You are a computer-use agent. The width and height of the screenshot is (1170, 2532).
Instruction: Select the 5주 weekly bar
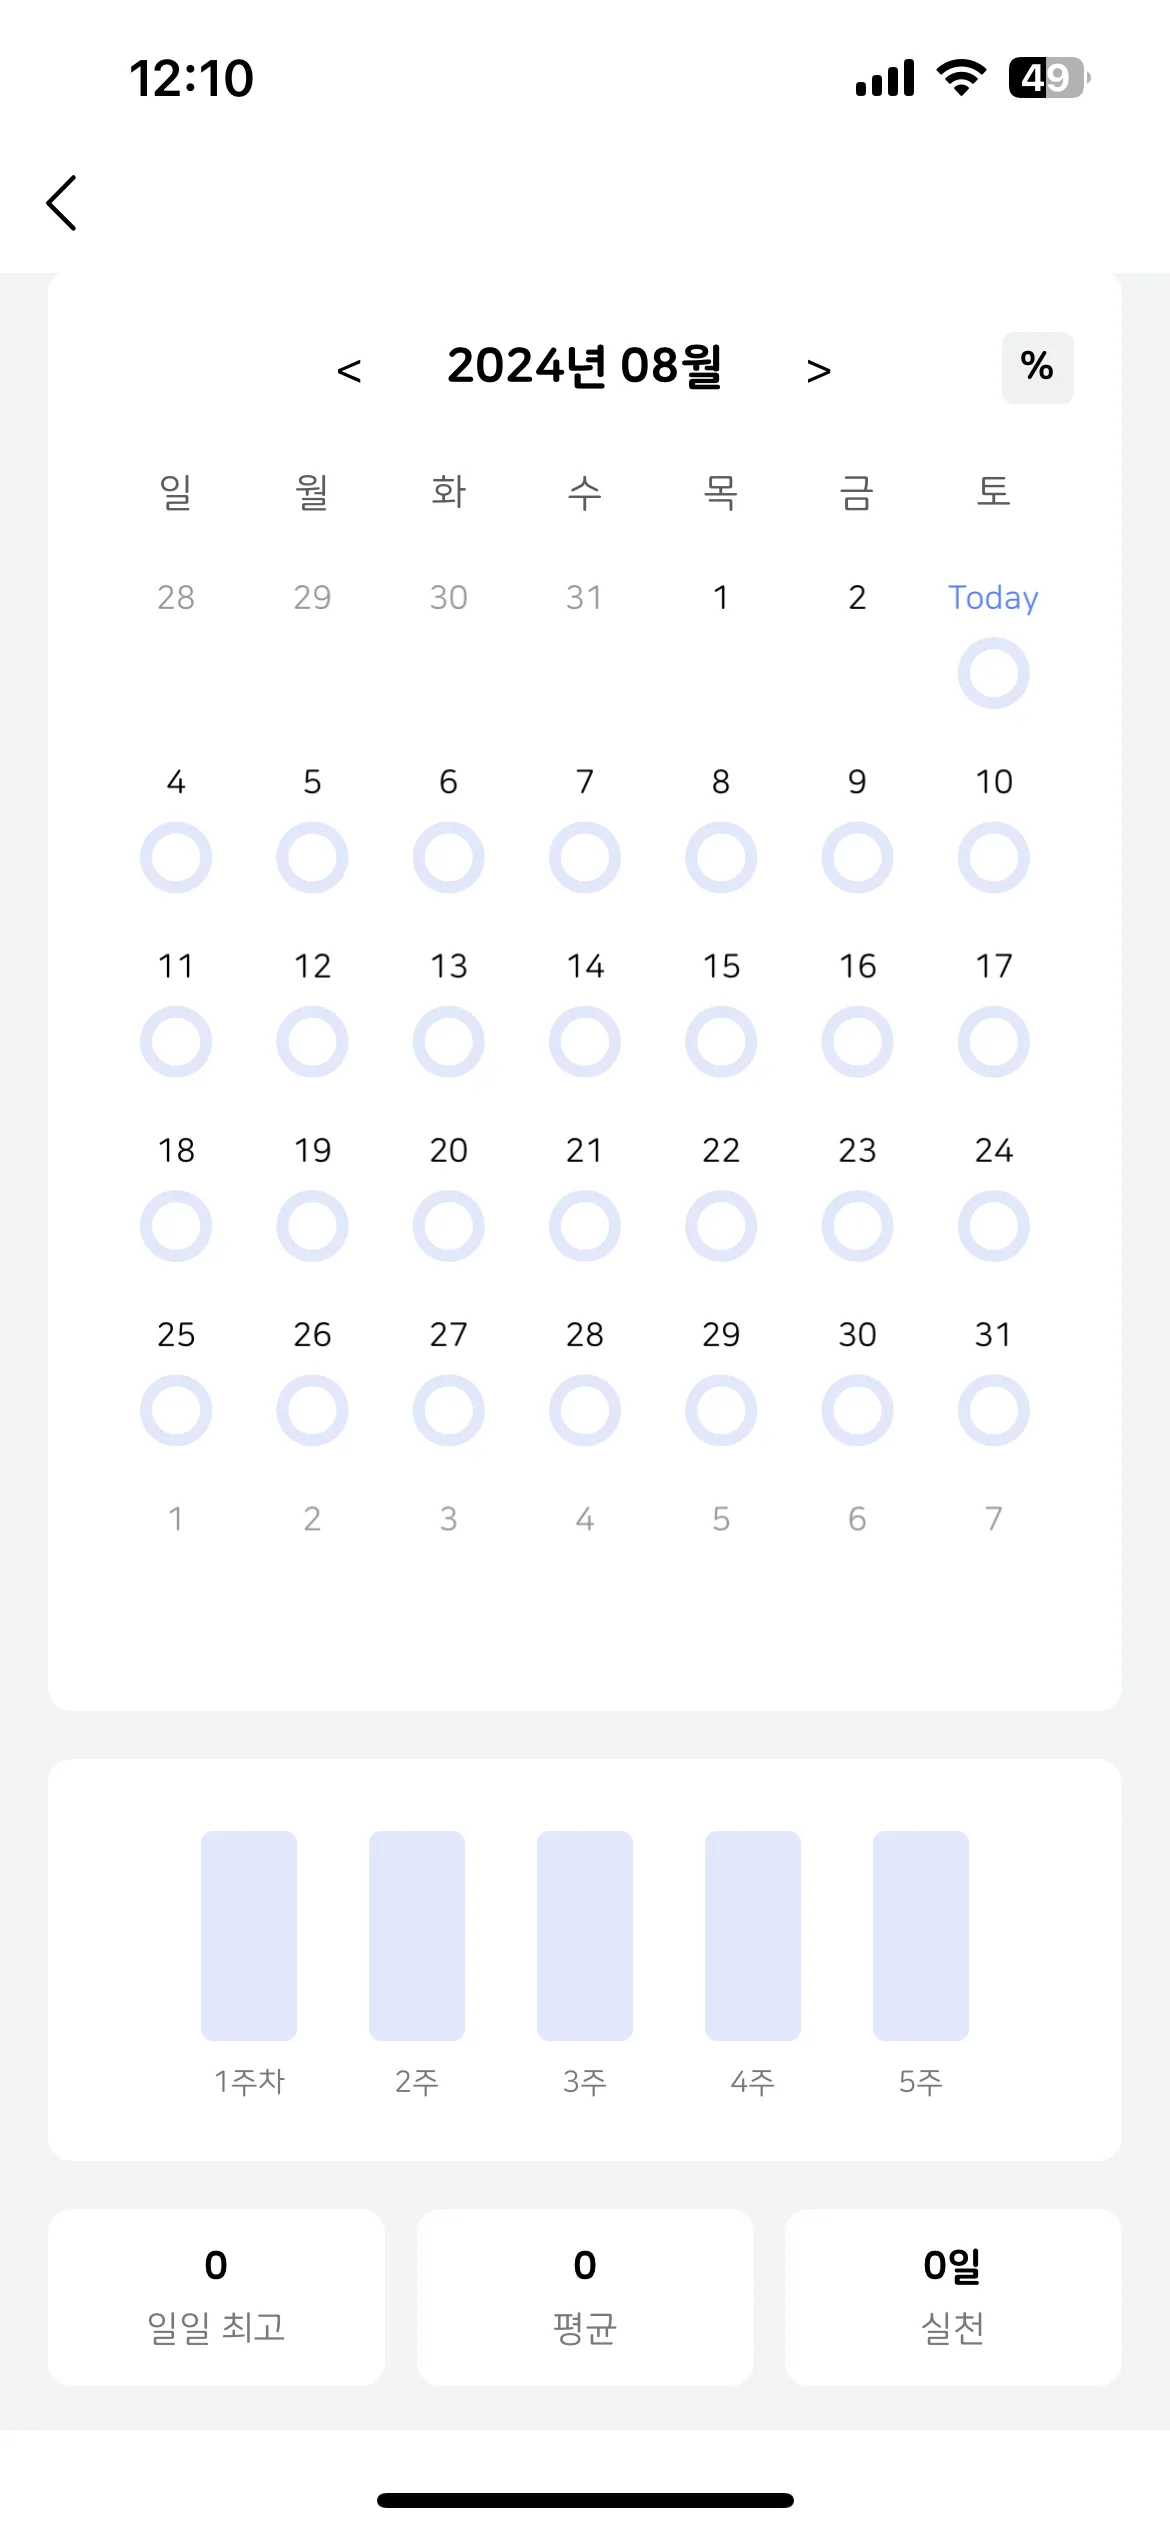921,1935
